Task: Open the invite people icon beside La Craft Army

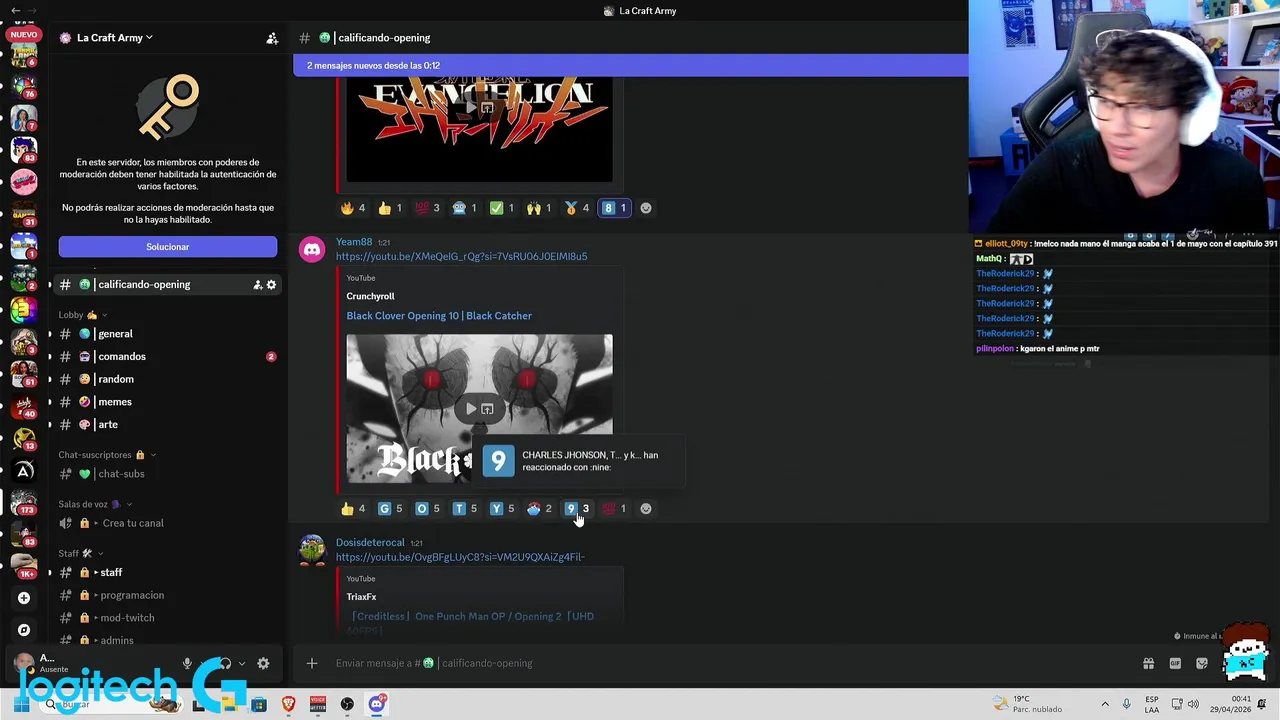Action: tap(272, 38)
